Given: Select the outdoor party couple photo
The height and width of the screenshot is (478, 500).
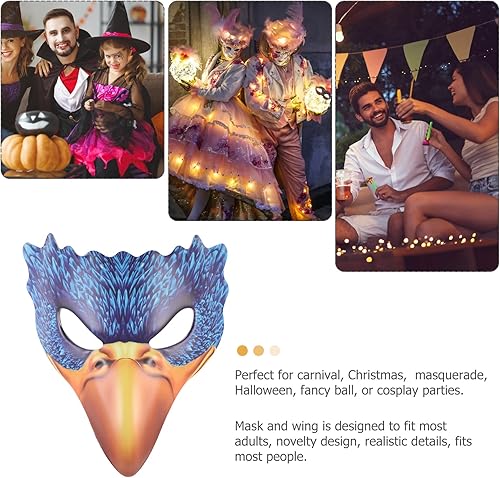Looking at the screenshot, I should pyautogui.click(x=417, y=136).
